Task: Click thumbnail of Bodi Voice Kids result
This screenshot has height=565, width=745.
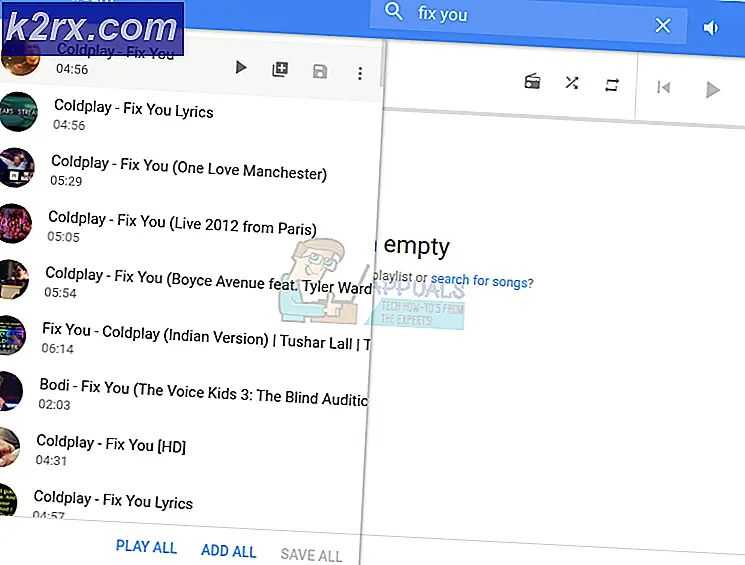Action: coord(10,391)
